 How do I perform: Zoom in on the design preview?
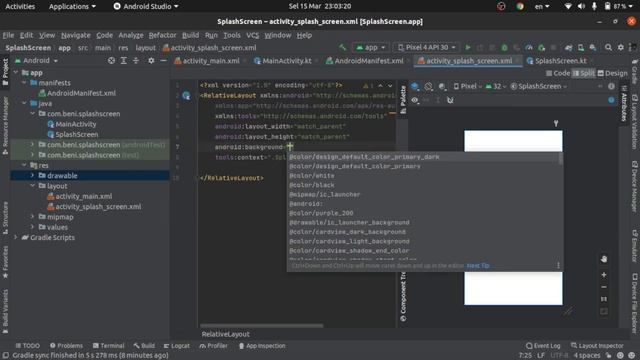604,275
